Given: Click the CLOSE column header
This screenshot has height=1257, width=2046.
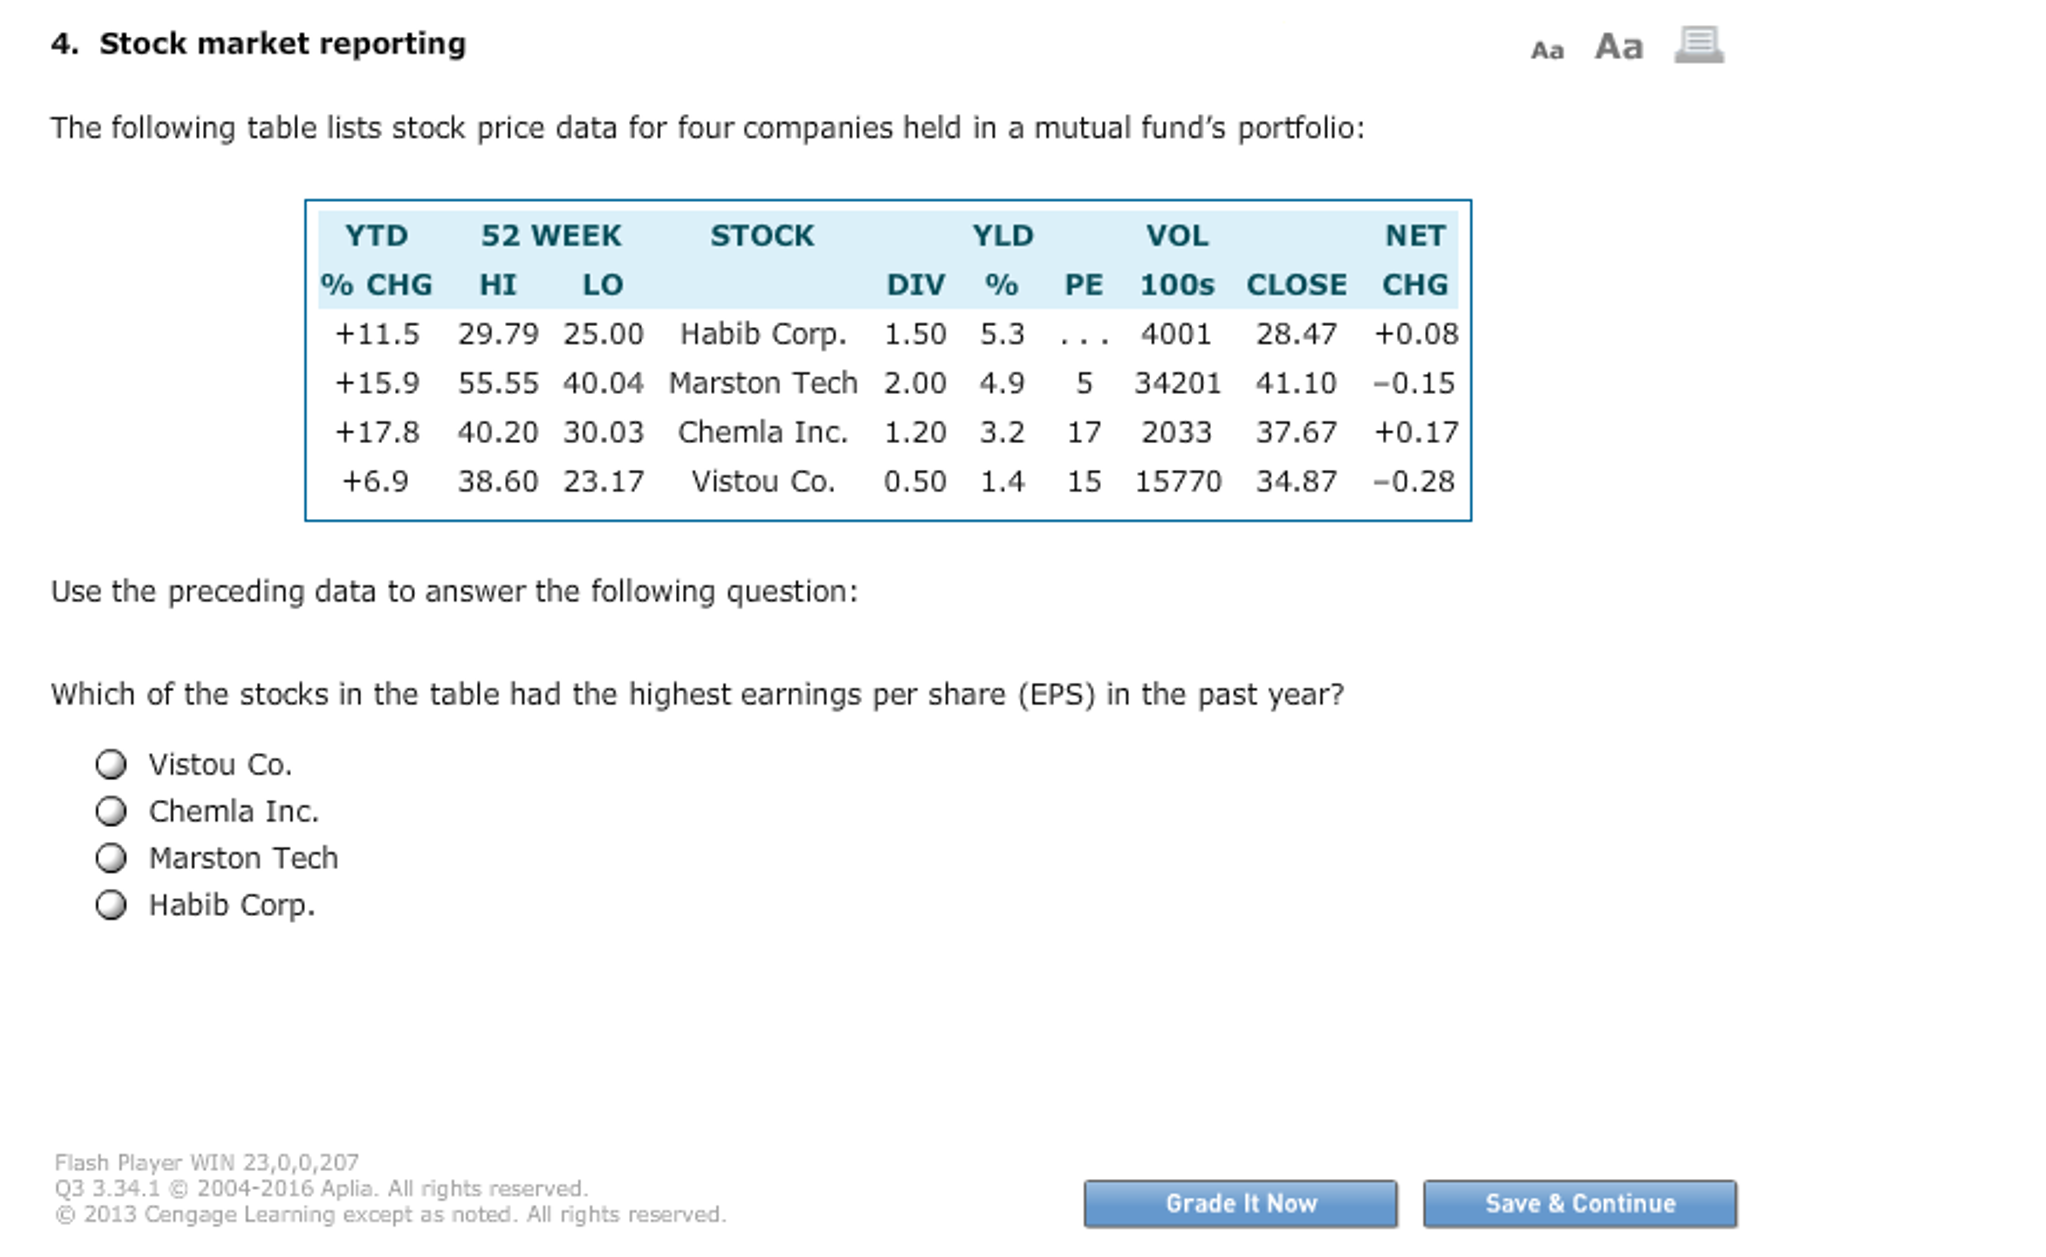Looking at the screenshot, I should 1295,285.
